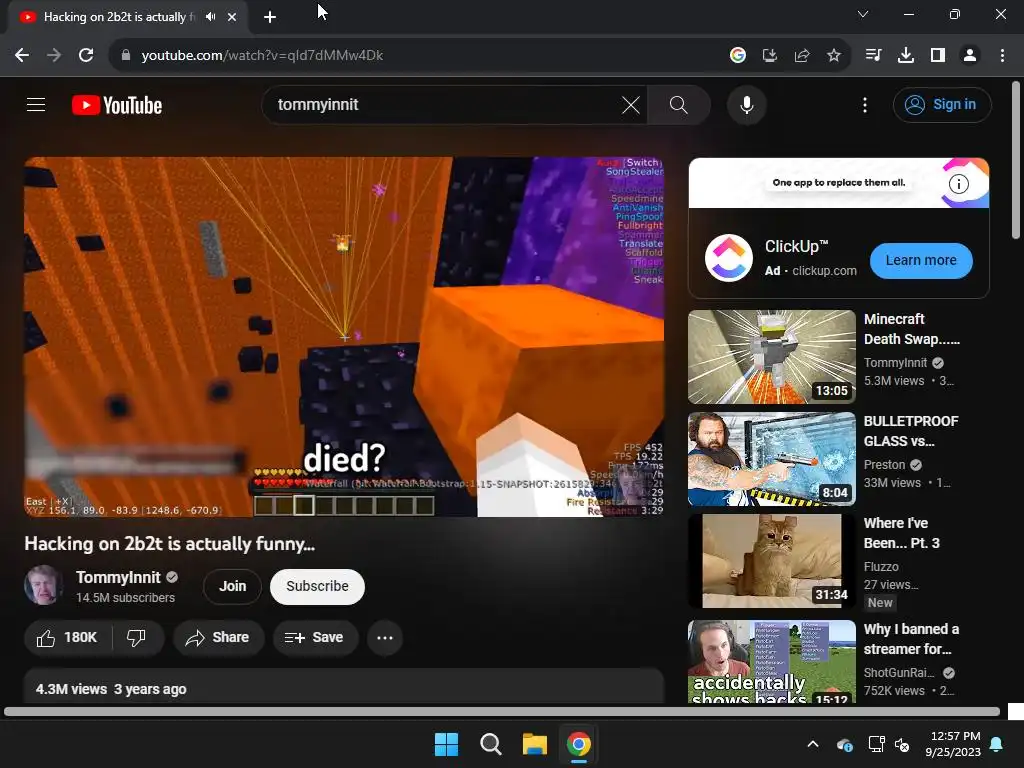Screen dimensions: 1024x768
Task: Open clock and date 12:57 PM
Action: [x=953, y=744]
